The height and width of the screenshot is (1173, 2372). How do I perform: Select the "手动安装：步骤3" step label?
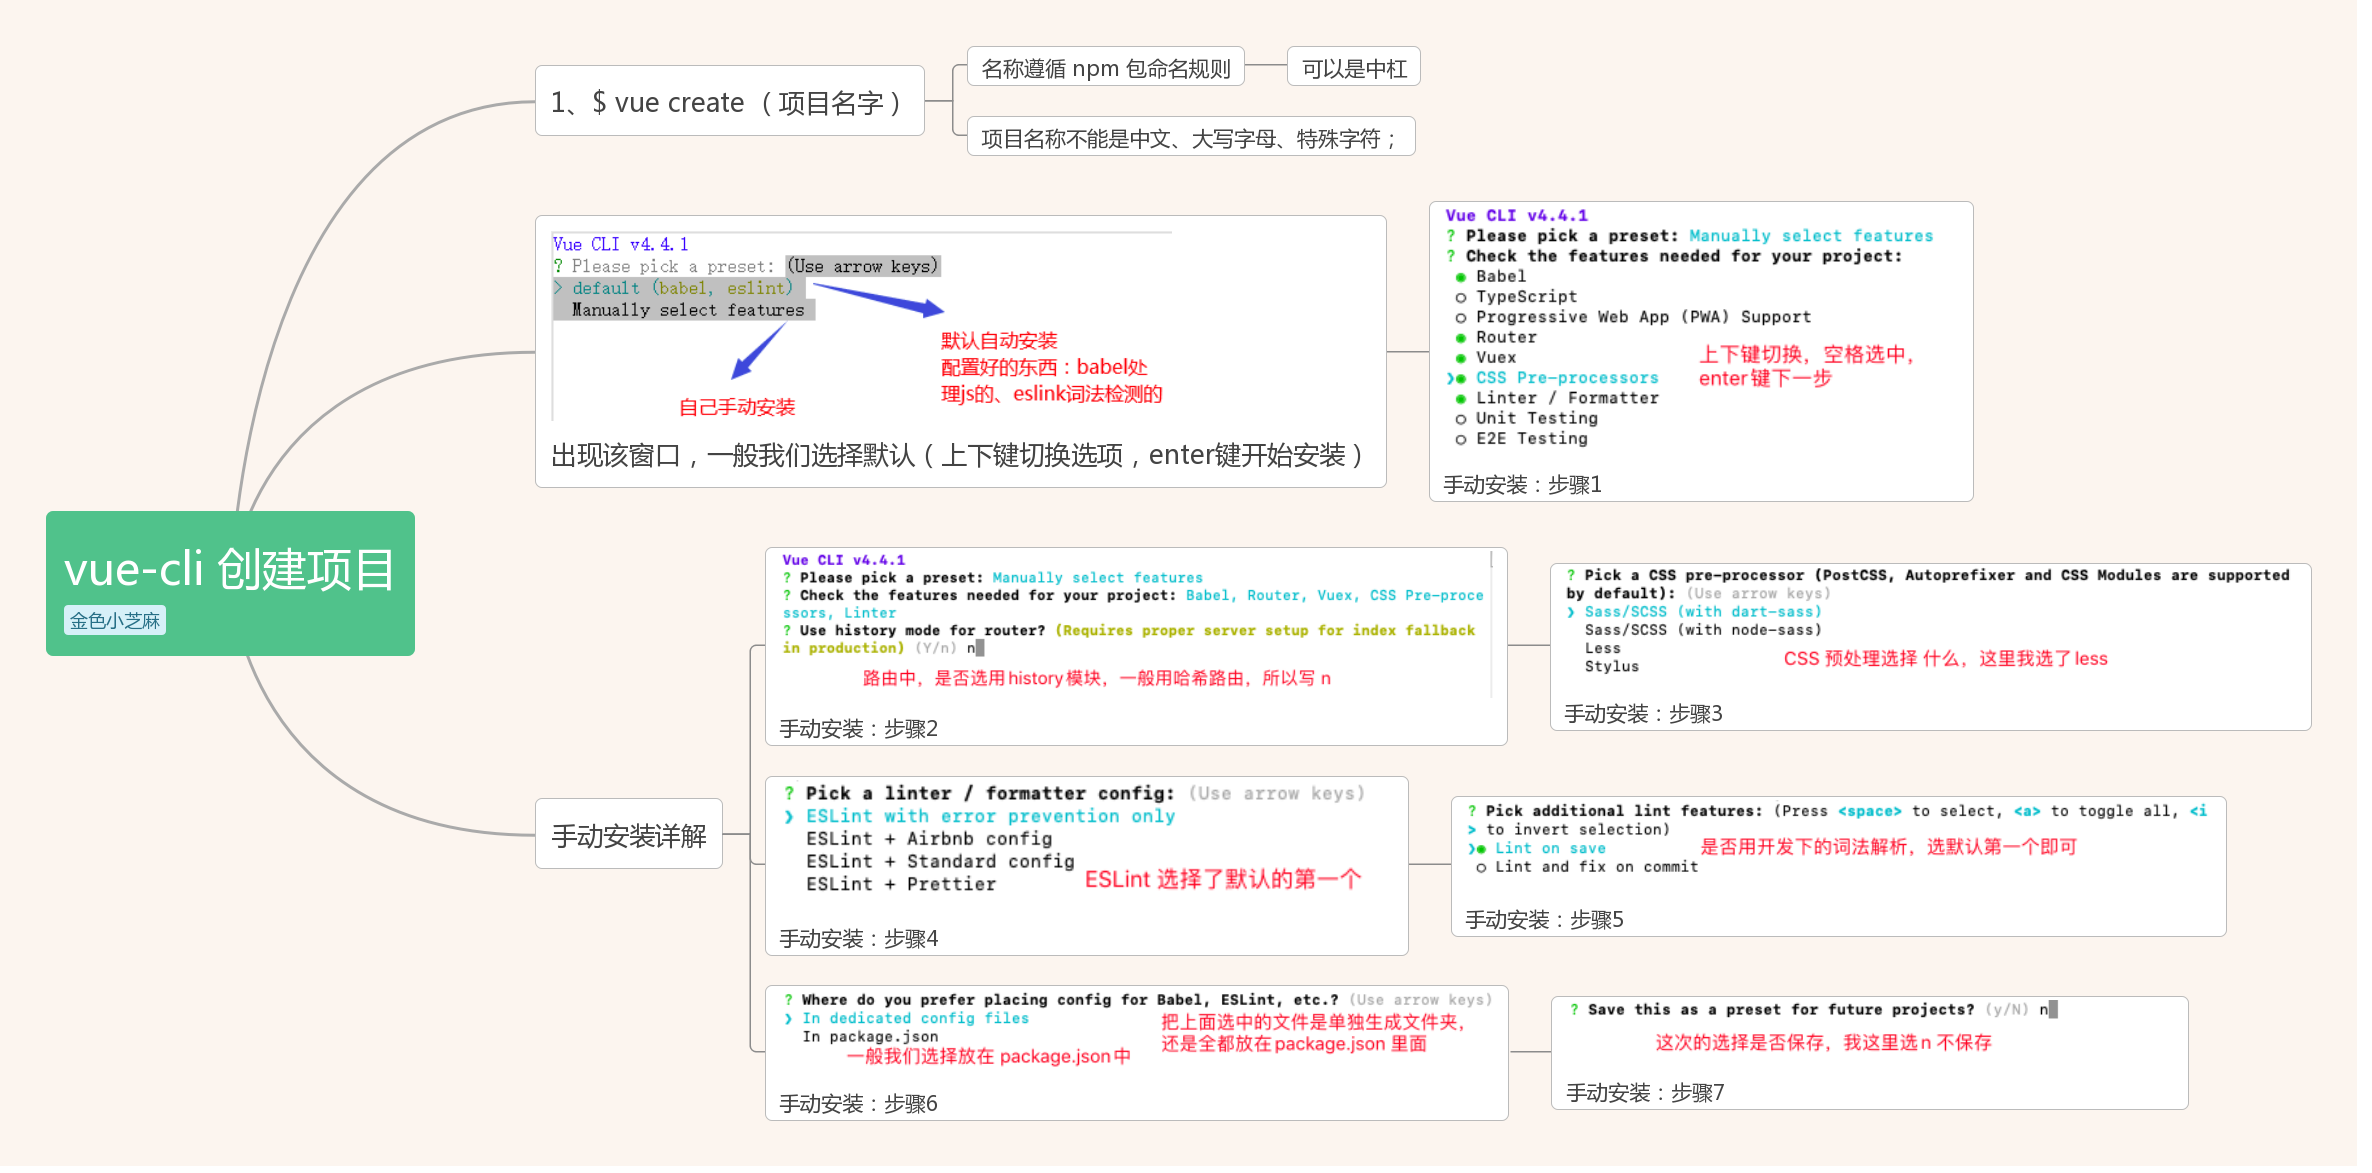click(x=1644, y=713)
